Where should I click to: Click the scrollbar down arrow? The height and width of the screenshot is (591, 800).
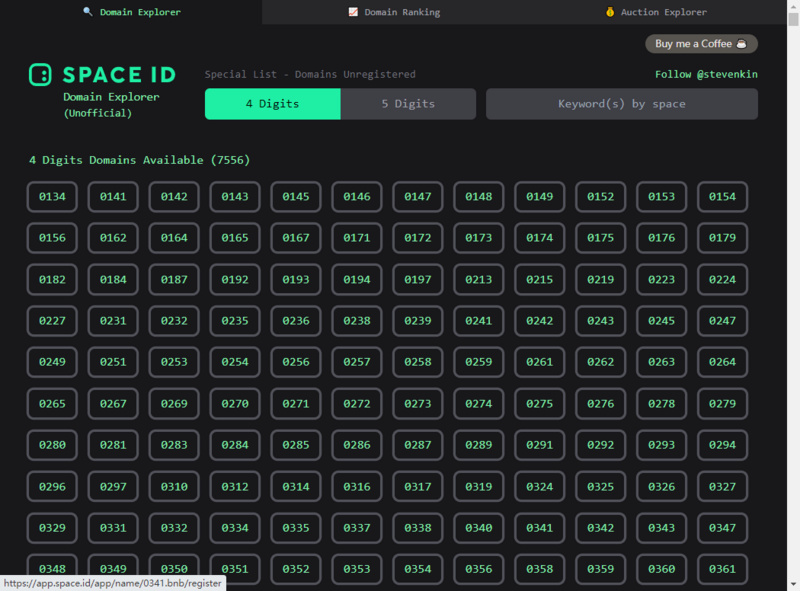point(793,583)
